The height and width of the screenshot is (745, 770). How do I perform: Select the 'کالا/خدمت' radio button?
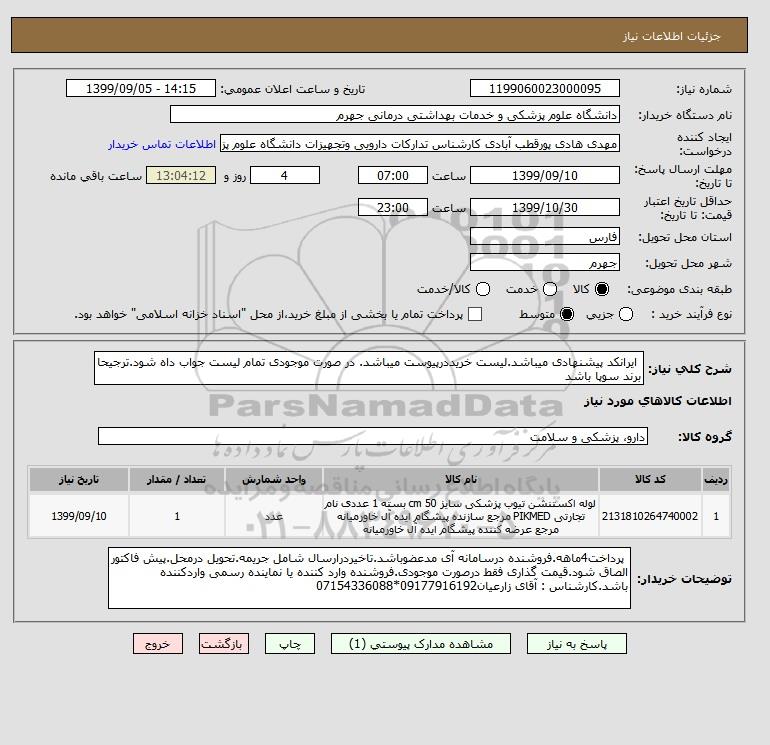(x=483, y=289)
